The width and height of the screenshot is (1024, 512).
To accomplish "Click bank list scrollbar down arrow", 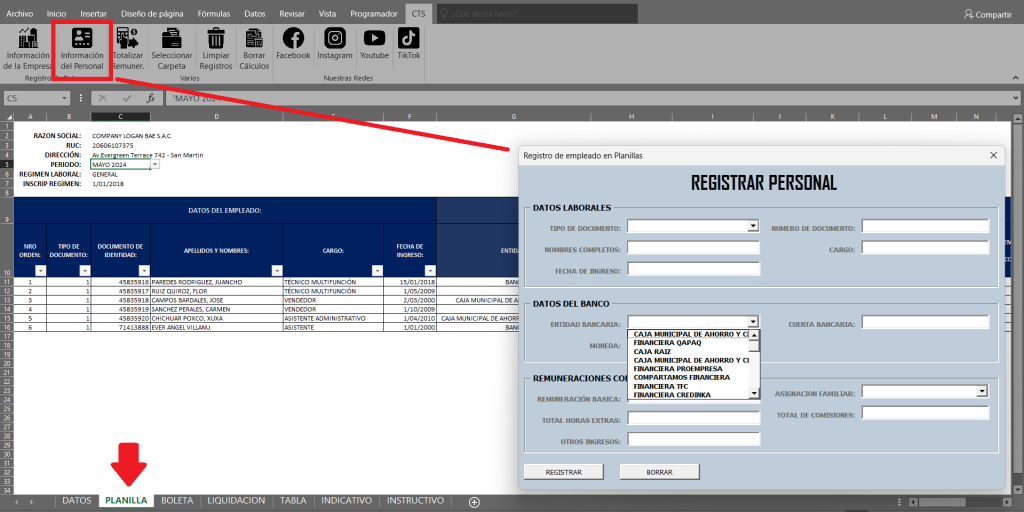I will [x=754, y=393].
